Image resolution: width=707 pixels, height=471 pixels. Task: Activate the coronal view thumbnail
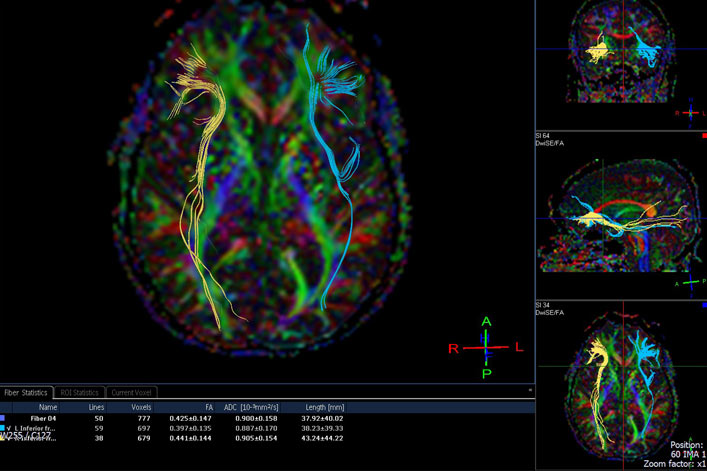pyautogui.click(x=620, y=60)
